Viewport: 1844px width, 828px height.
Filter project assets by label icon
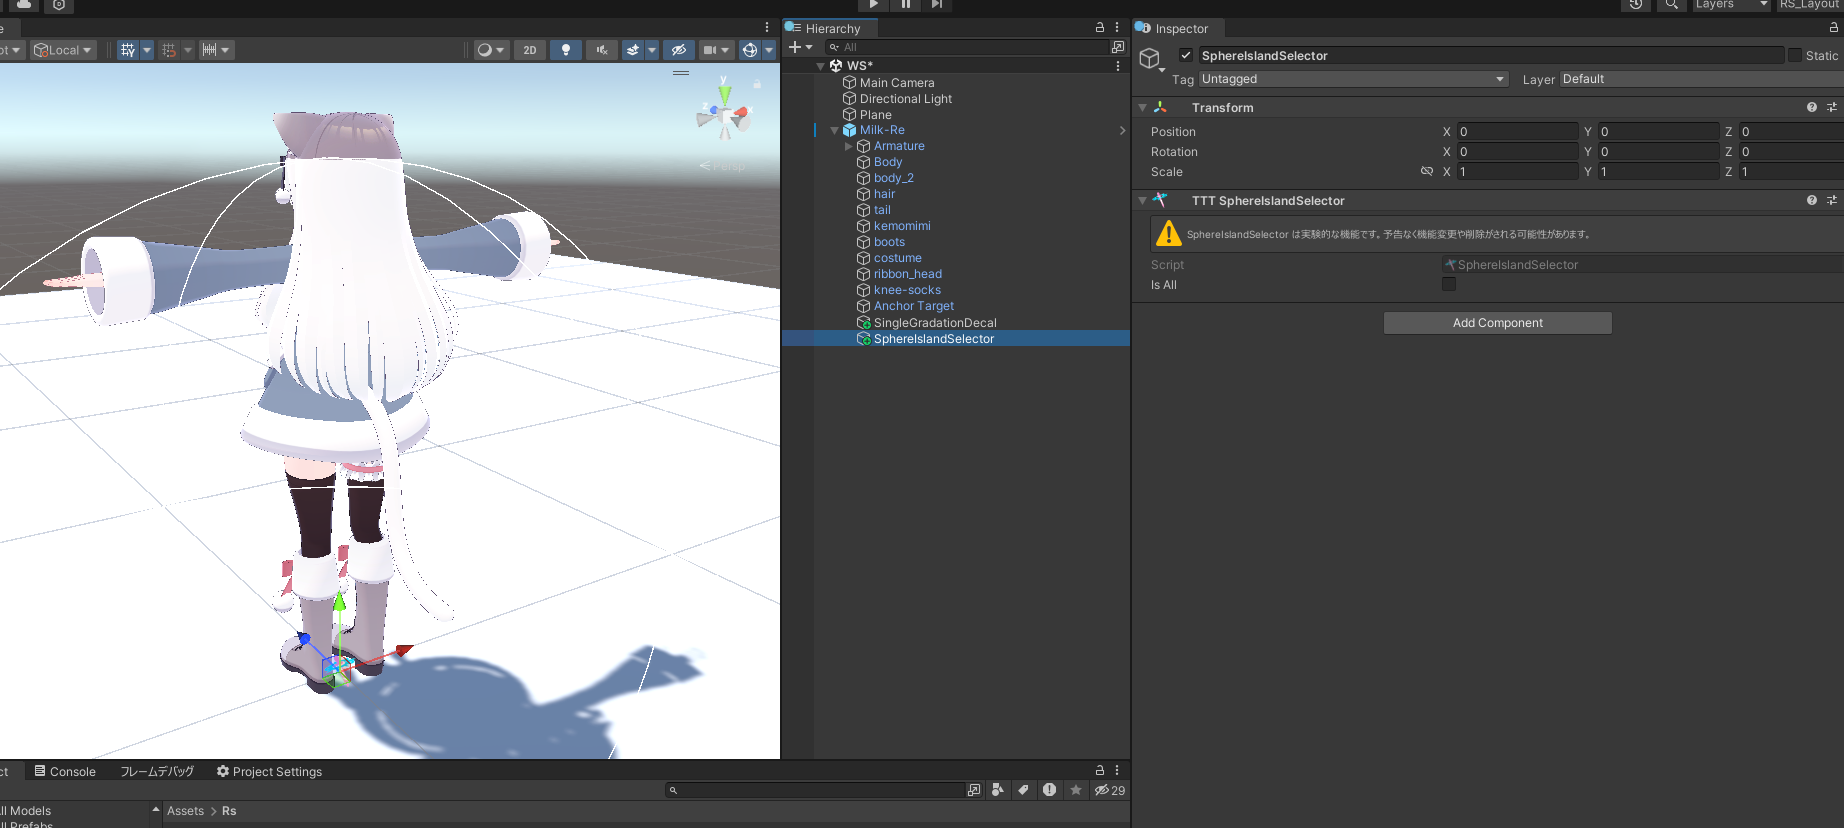click(x=1023, y=790)
